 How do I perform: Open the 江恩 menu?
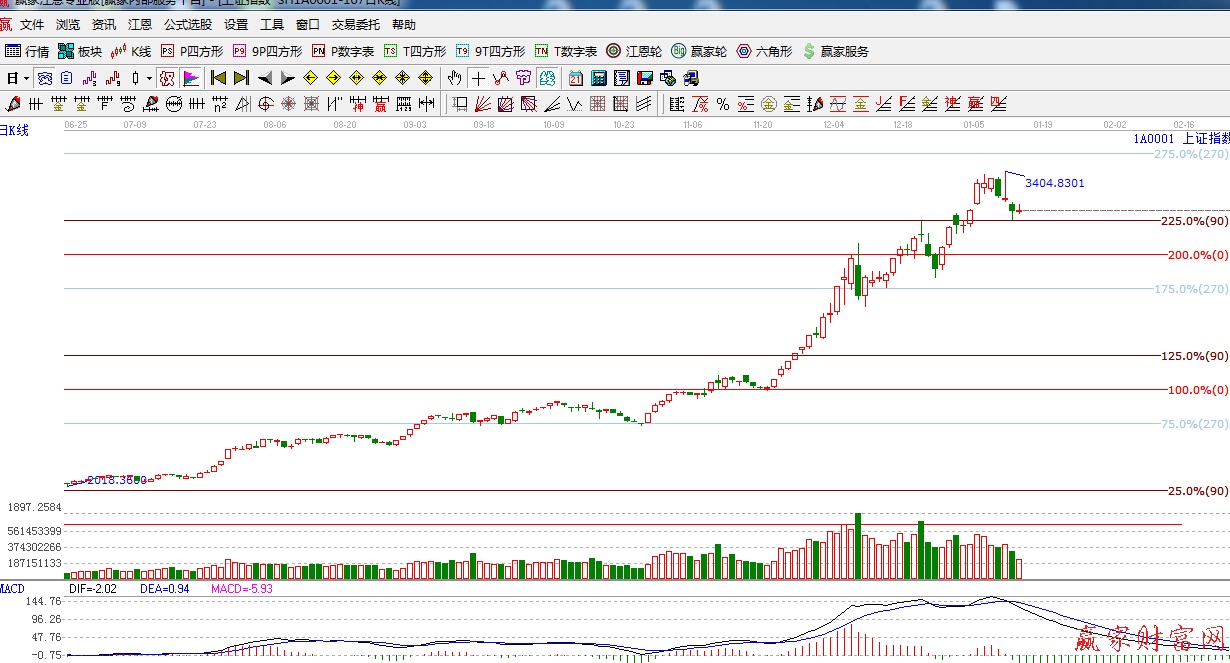pyautogui.click(x=140, y=25)
